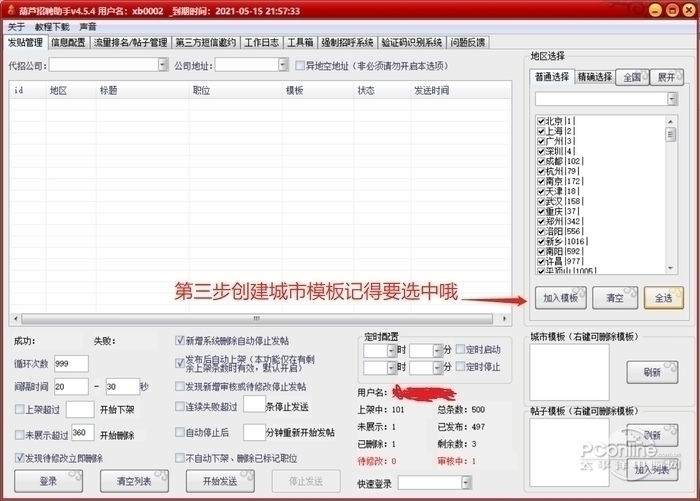The height and width of the screenshot is (501, 700).
Task: Open the start-time hour dropdown
Action: point(392,351)
